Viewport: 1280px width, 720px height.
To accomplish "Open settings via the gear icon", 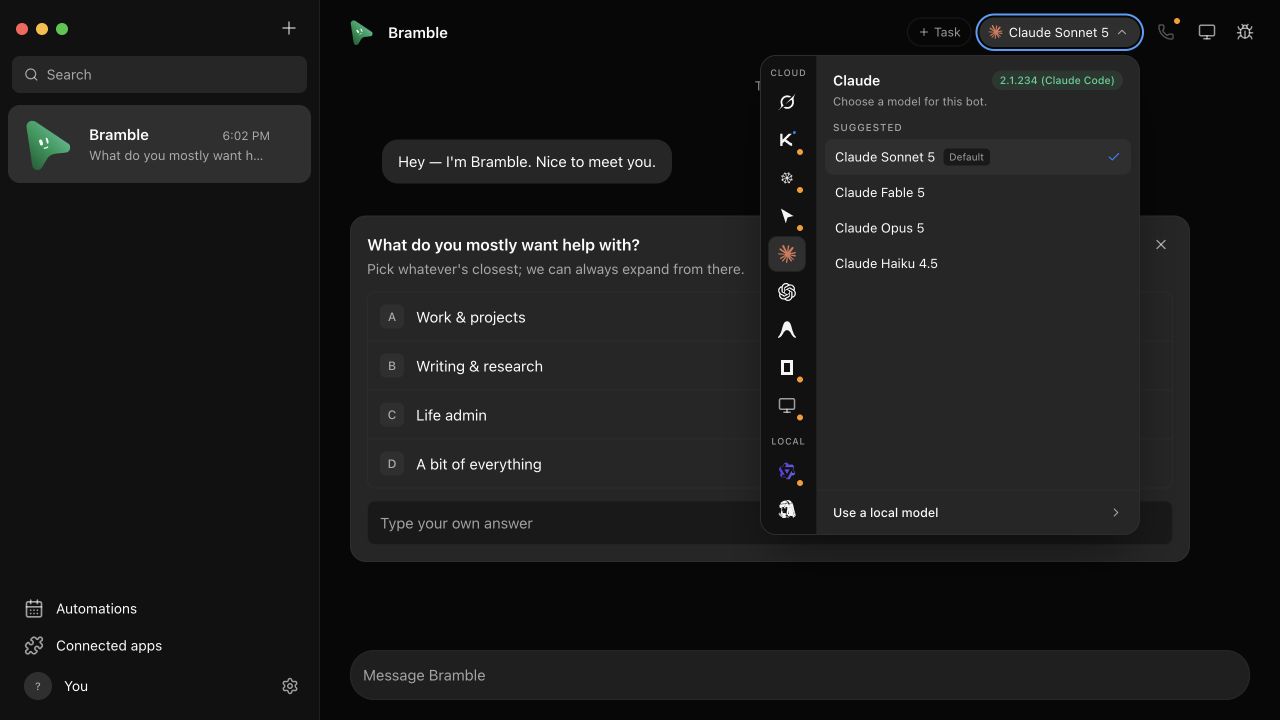I will (290, 686).
